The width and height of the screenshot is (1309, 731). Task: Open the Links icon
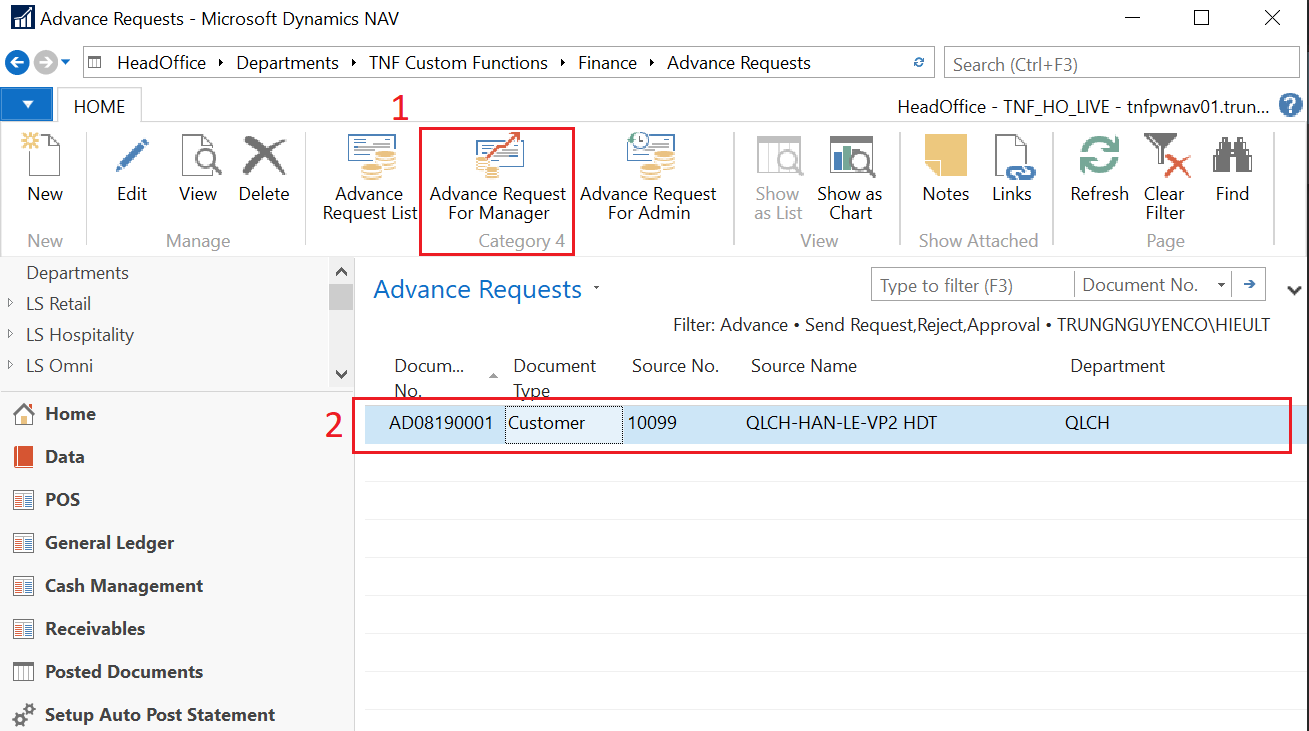tap(1011, 168)
